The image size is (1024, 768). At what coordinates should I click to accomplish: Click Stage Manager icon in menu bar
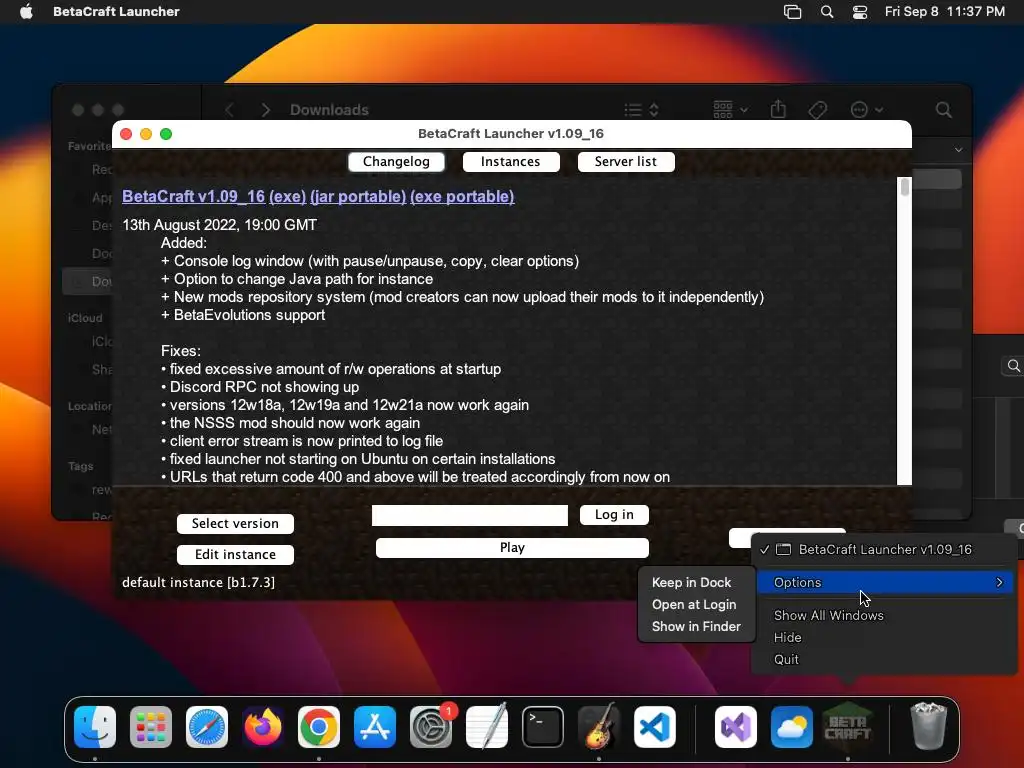click(792, 11)
